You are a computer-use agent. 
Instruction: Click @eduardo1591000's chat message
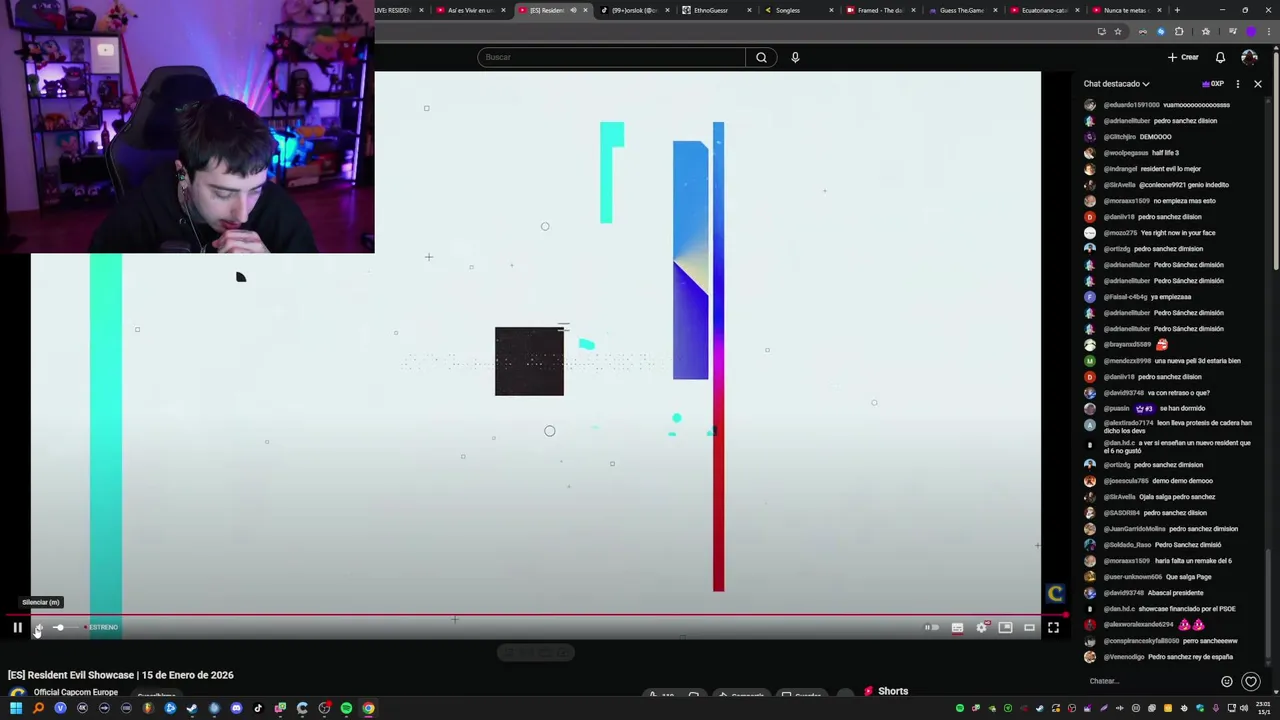1166,105
